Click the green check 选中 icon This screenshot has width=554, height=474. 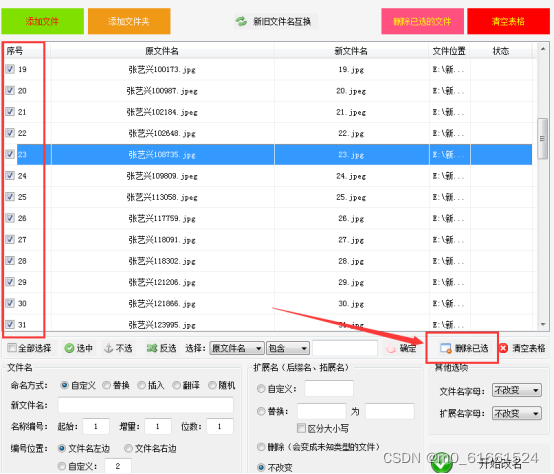[69, 348]
